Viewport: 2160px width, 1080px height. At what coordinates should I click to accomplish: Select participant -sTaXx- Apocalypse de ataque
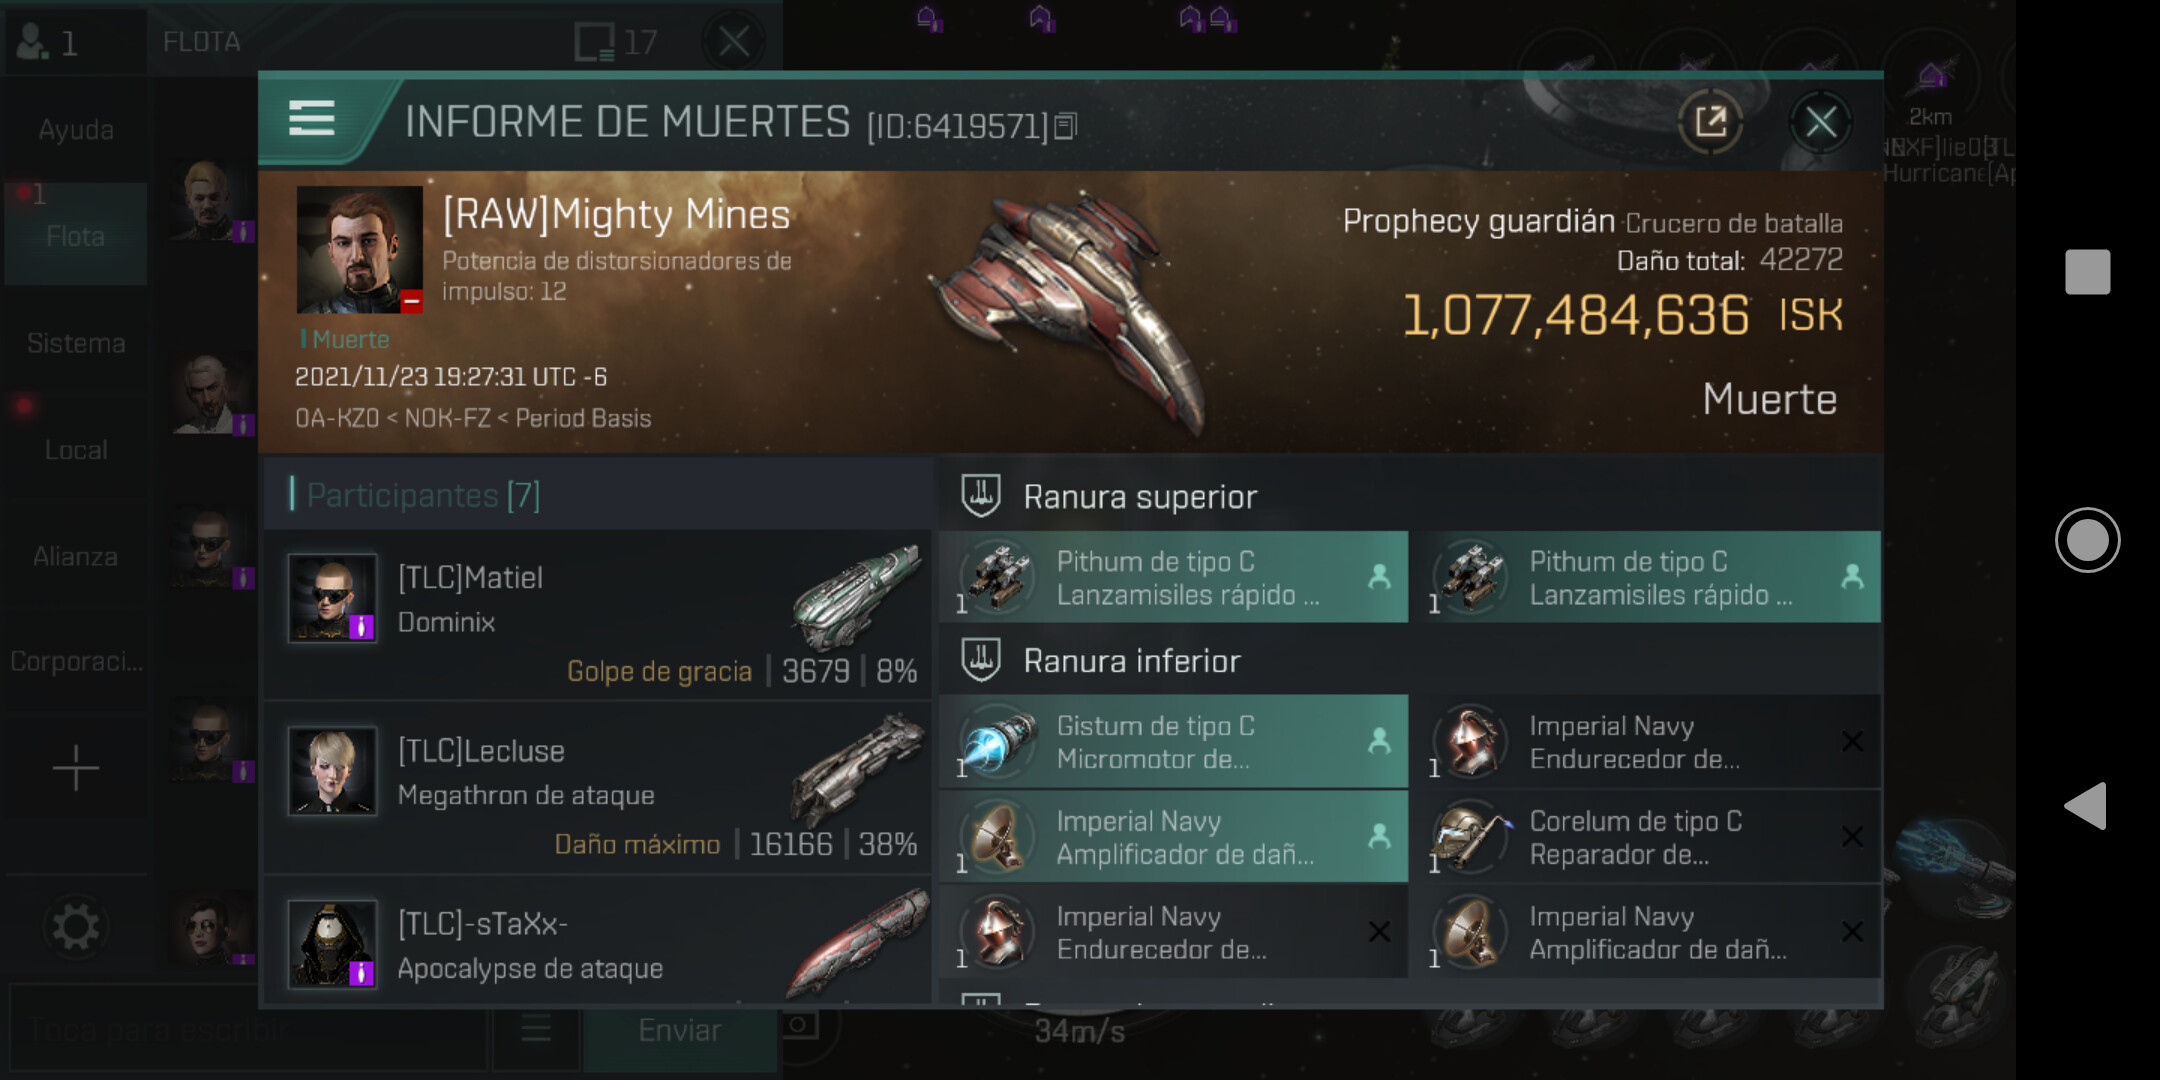point(598,945)
